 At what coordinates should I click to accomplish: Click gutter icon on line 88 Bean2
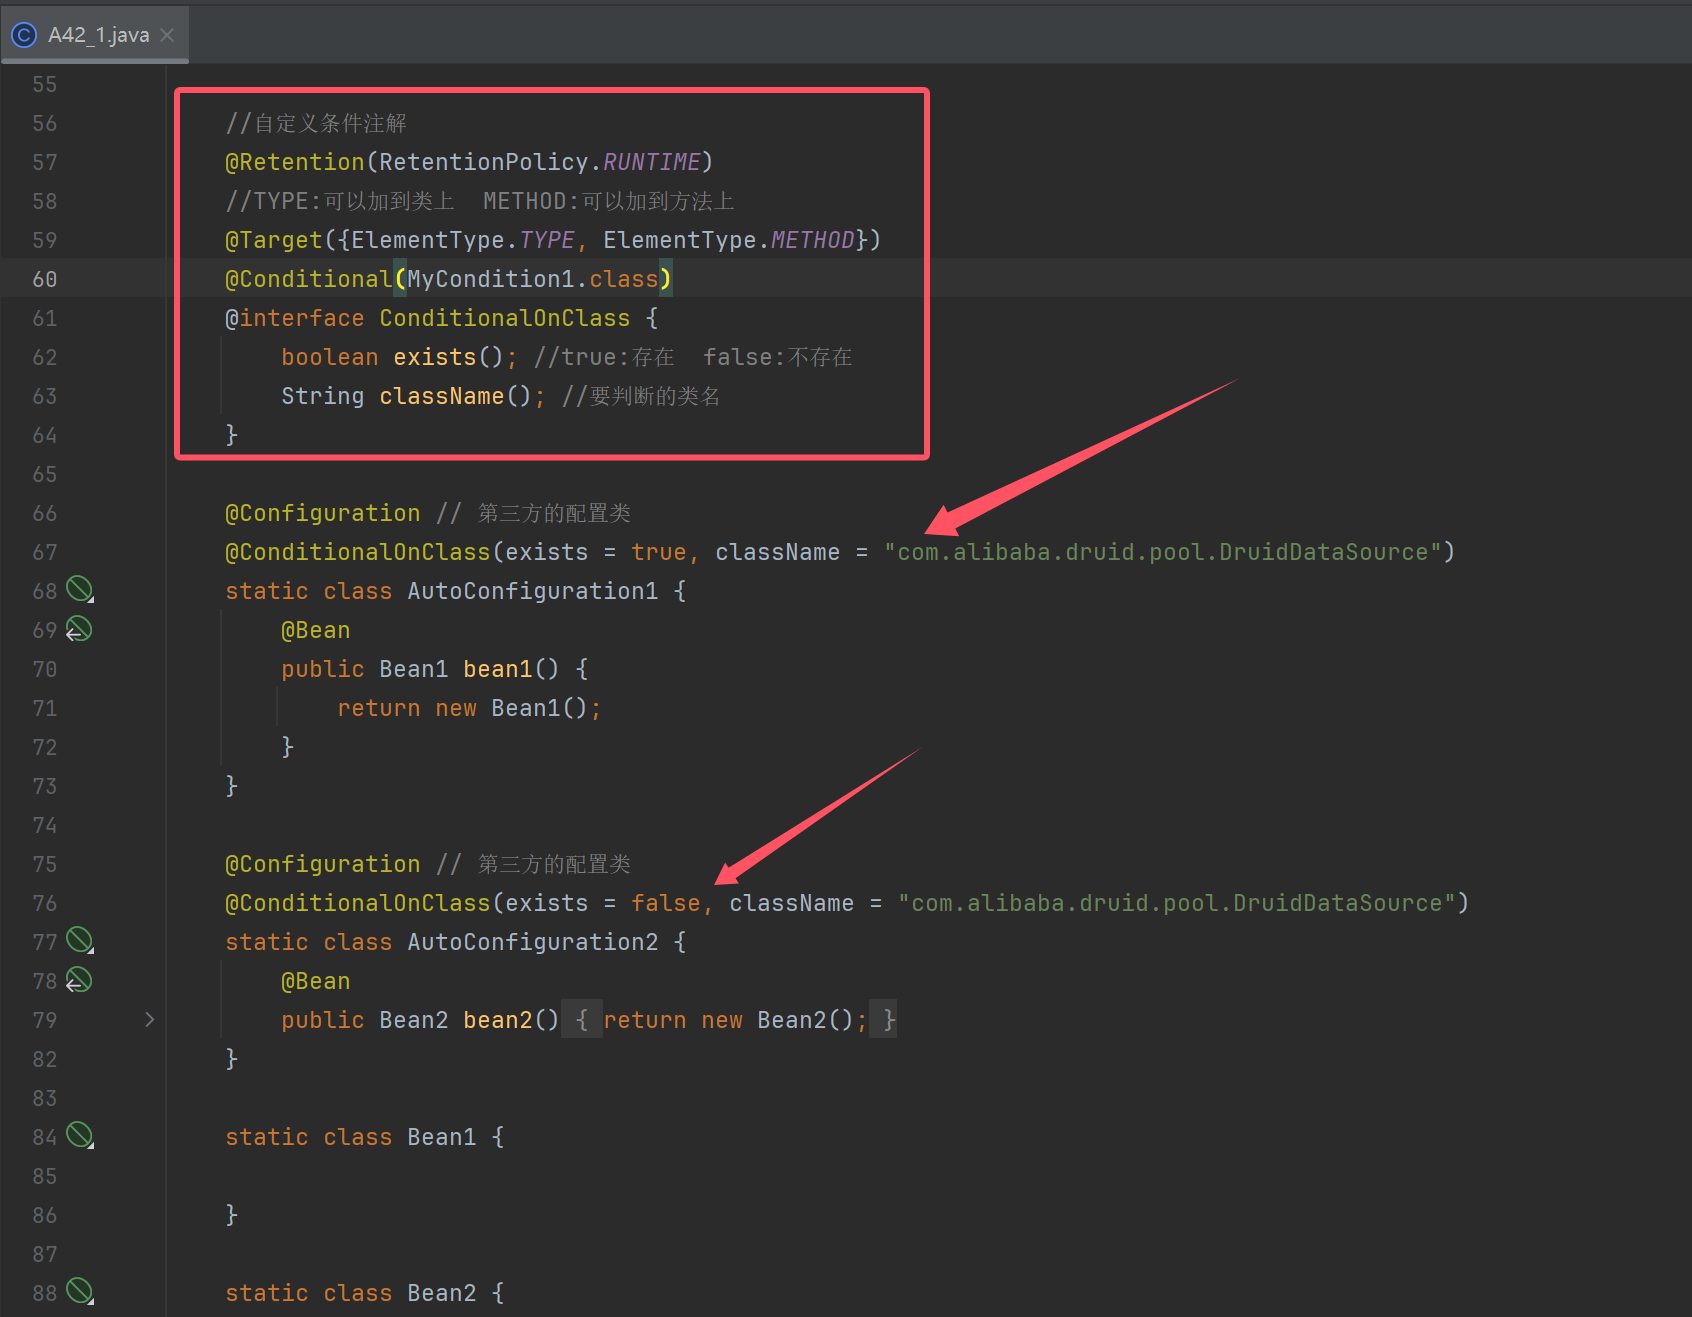[x=80, y=1292]
